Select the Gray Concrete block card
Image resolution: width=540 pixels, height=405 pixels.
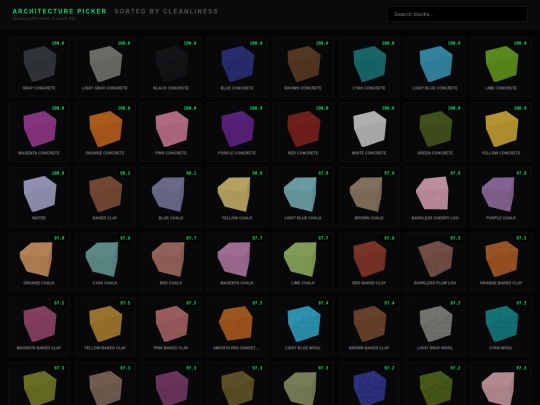39,67
